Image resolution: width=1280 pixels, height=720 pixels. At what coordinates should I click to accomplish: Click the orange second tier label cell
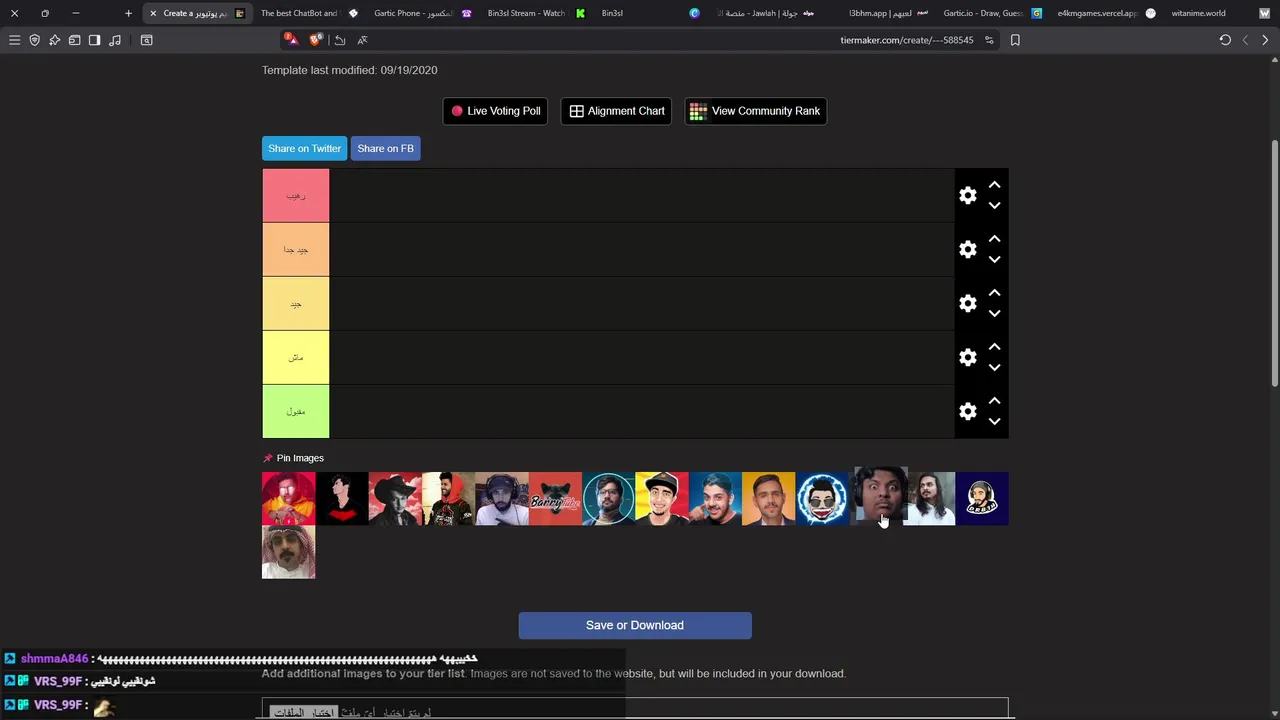(295, 250)
